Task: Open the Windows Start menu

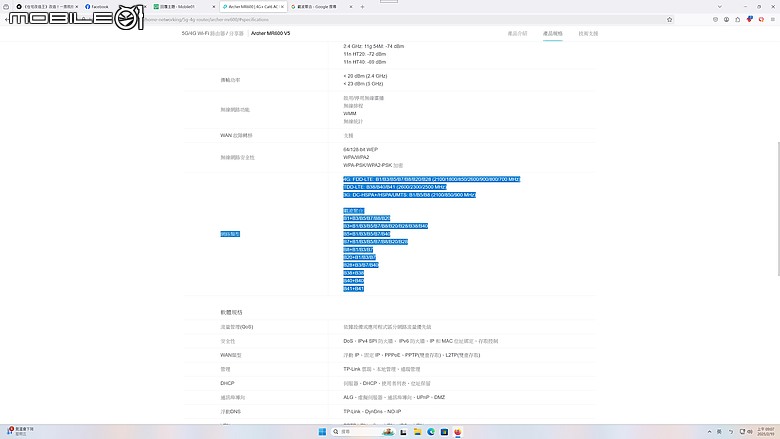Action: pyautogui.click(x=322, y=432)
